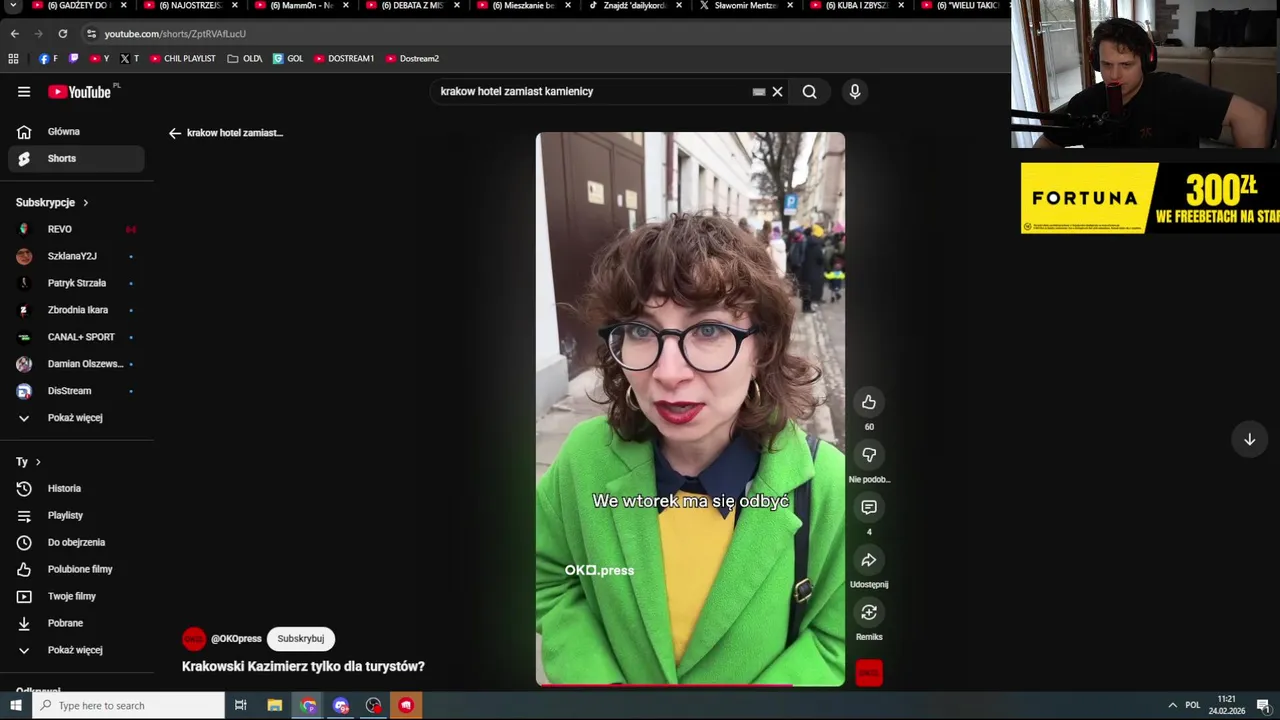This screenshot has height=720, width=1280.
Task: Click the address bar URL
Action: point(175,34)
